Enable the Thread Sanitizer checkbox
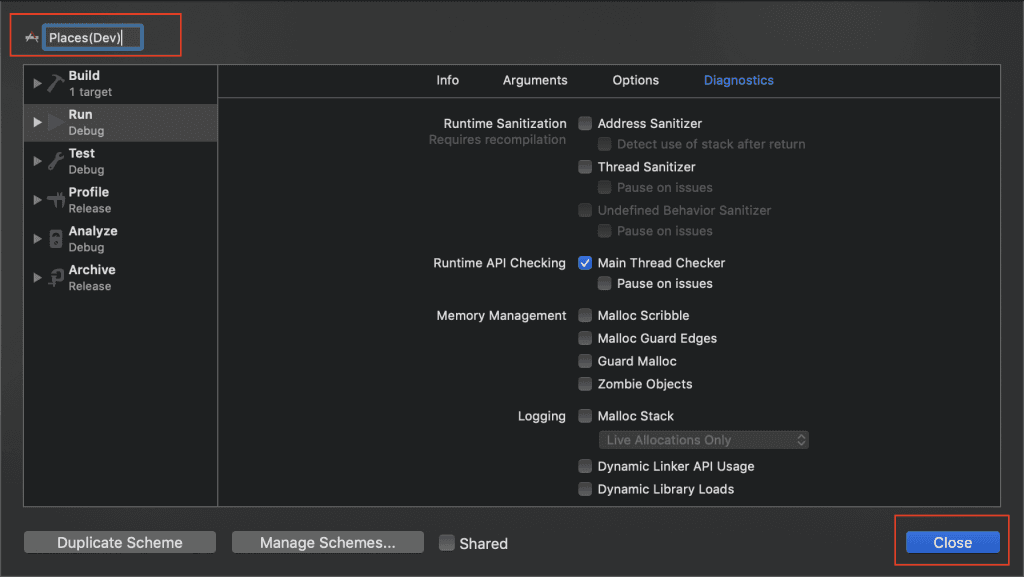Screen dimensions: 1024x577 pos(585,167)
